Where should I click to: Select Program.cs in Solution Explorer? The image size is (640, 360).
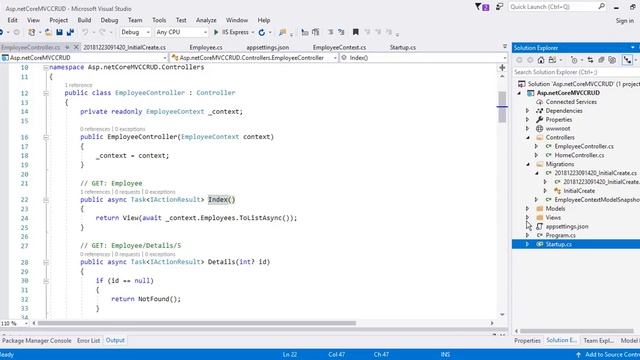(560, 236)
